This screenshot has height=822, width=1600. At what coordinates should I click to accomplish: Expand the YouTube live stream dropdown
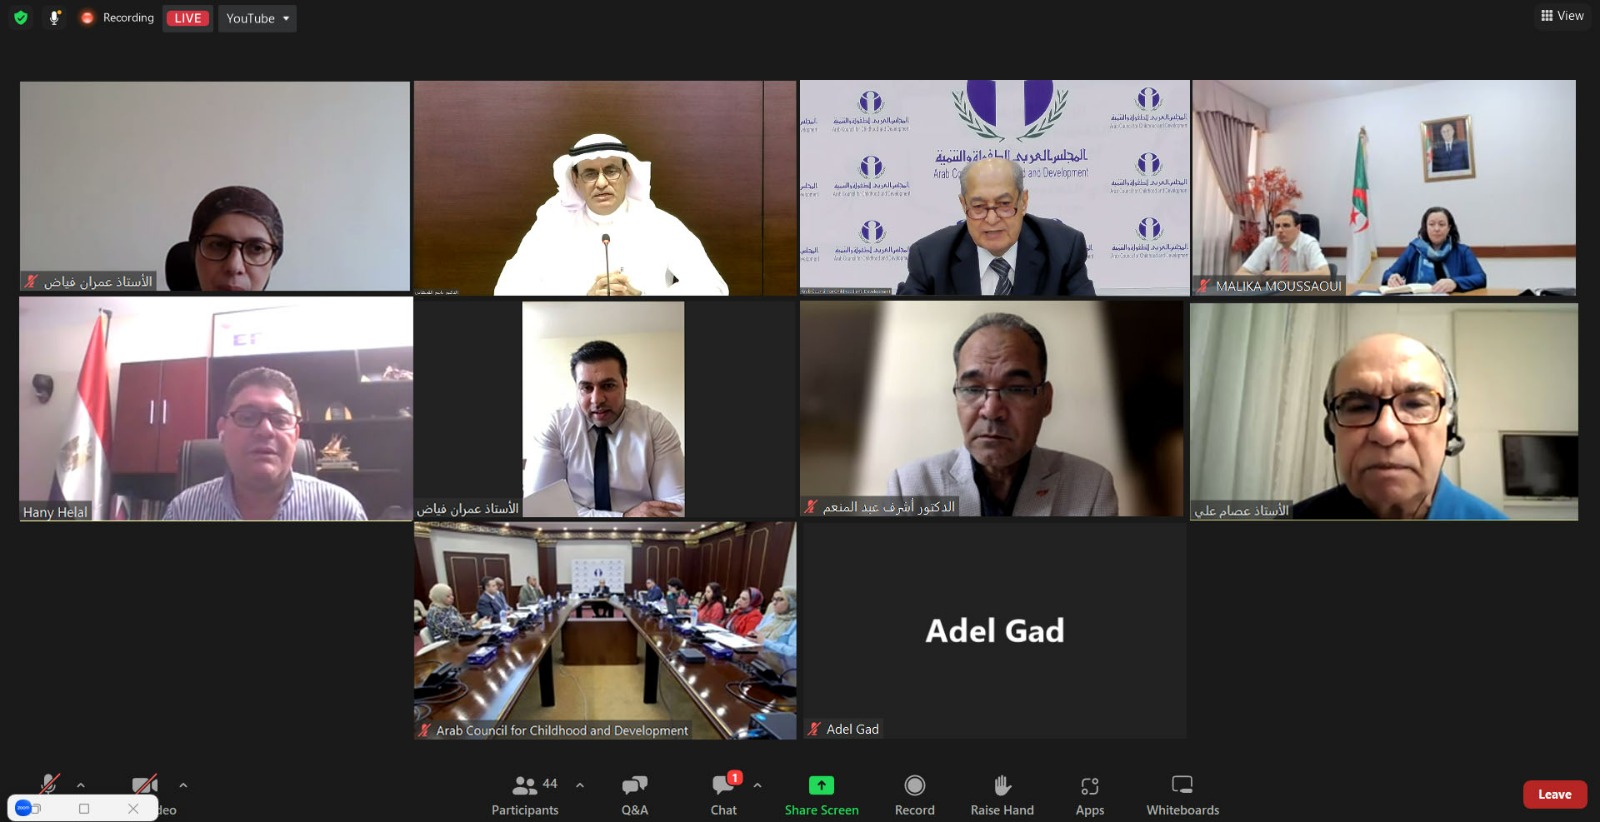point(258,18)
